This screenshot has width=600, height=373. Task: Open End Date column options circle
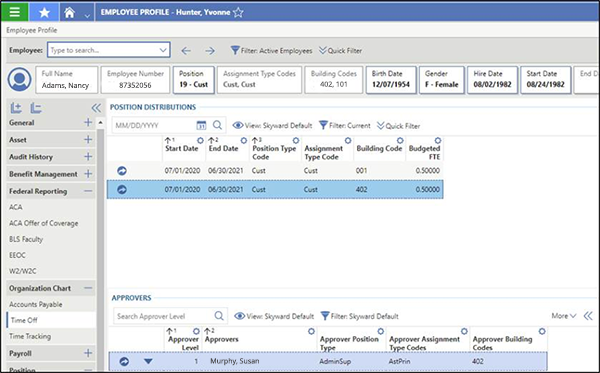pyautogui.click(x=244, y=140)
